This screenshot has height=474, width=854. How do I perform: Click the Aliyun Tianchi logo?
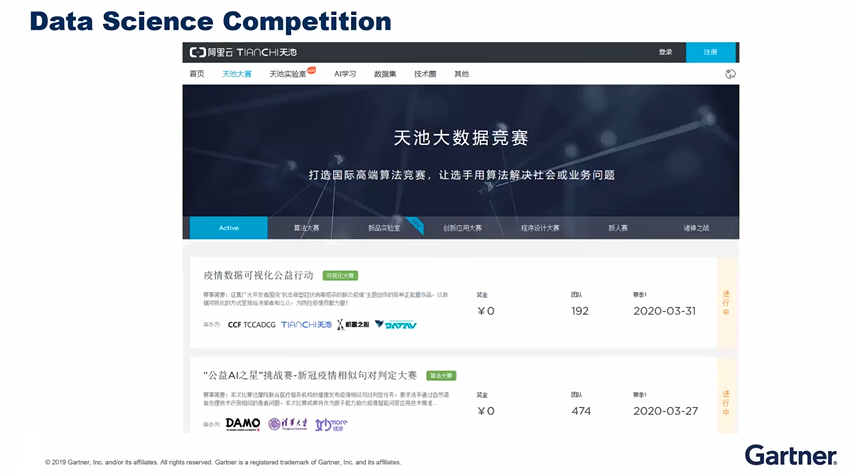click(242, 52)
